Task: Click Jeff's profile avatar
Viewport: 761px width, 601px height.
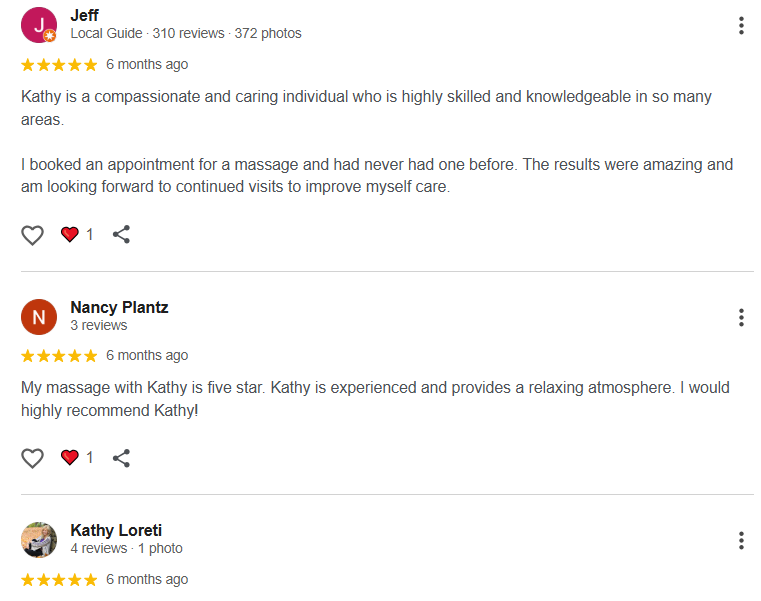Action: click(x=39, y=25)
